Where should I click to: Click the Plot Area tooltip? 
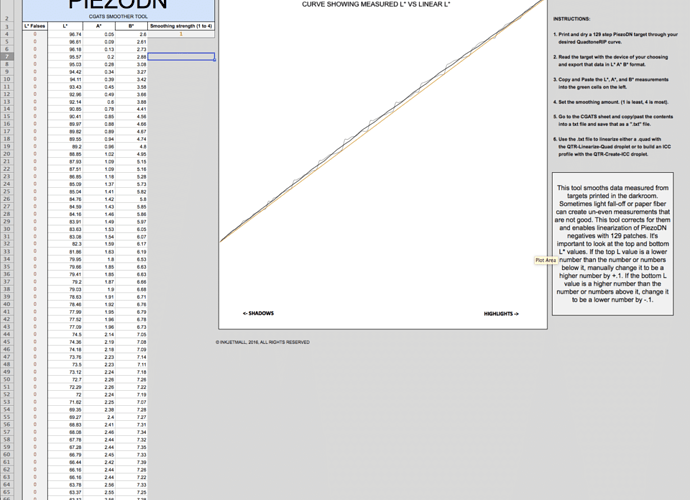(547, 261)
